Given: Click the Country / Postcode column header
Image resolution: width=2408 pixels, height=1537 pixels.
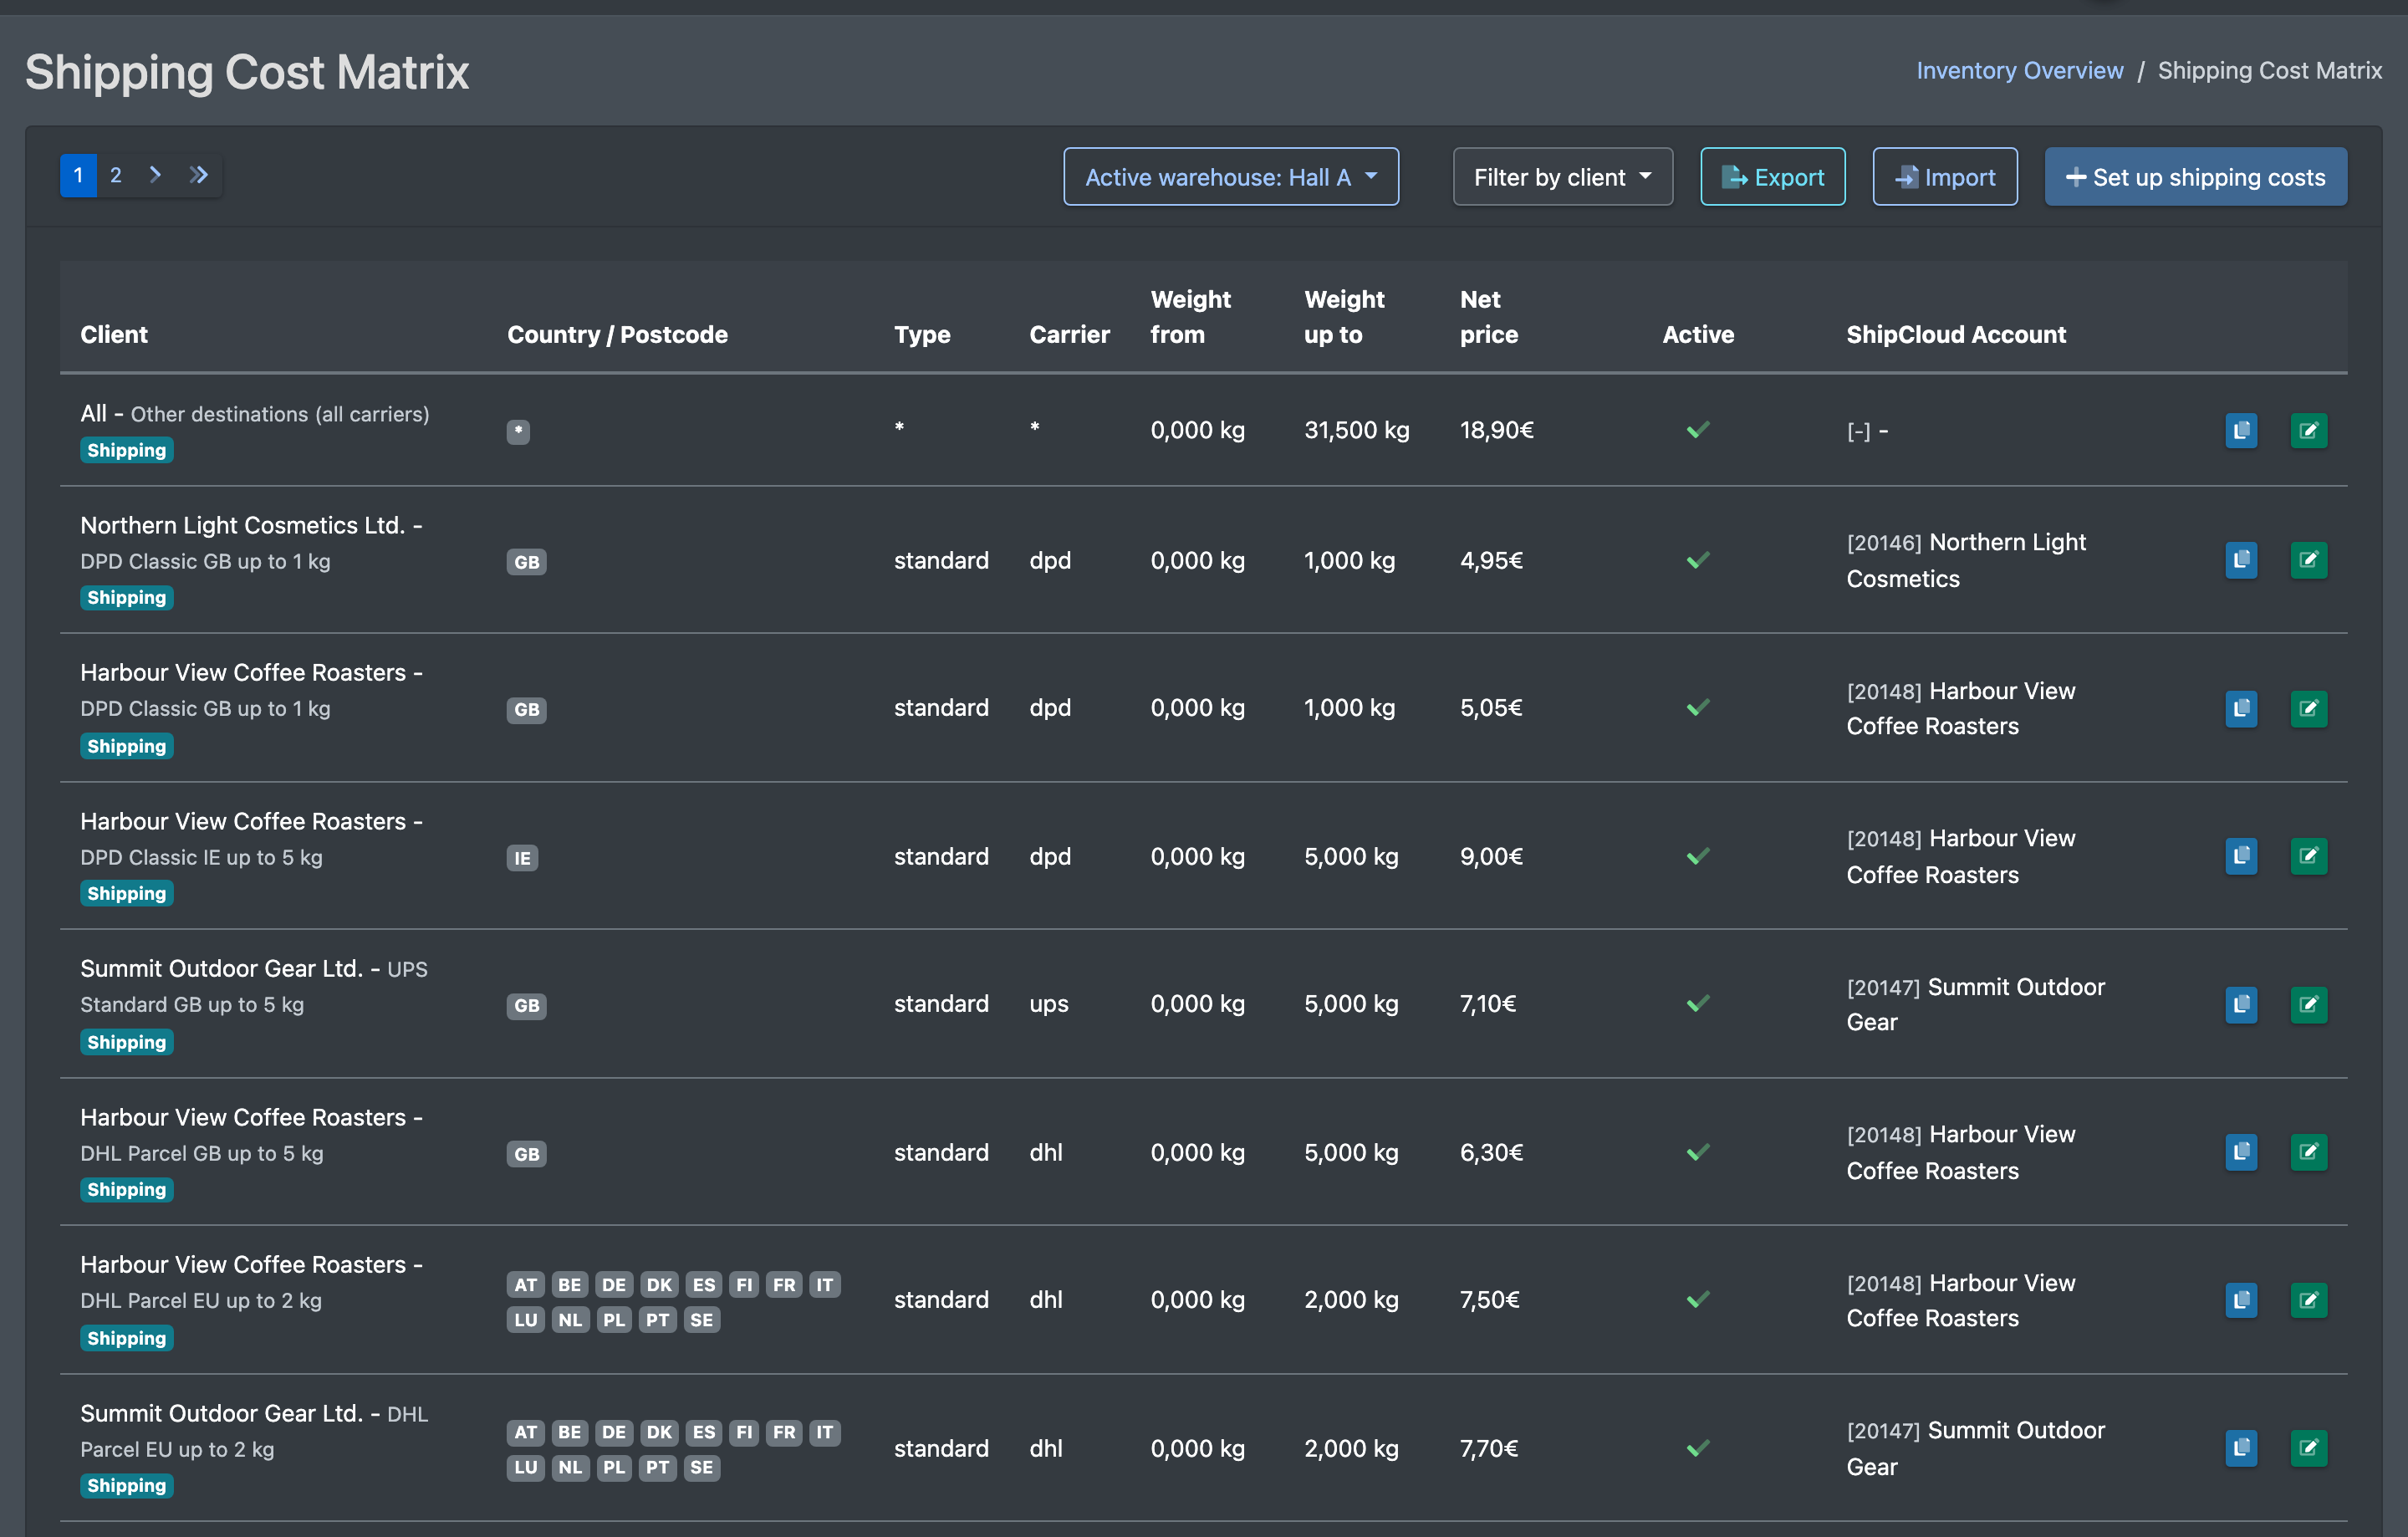Looking at the screenshot, I should [617, 334].
